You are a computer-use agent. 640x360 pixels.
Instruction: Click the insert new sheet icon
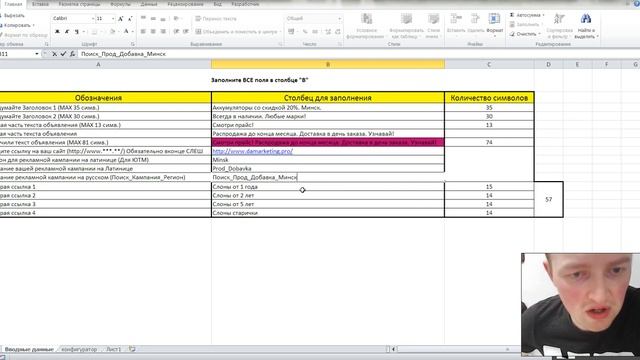132,349
